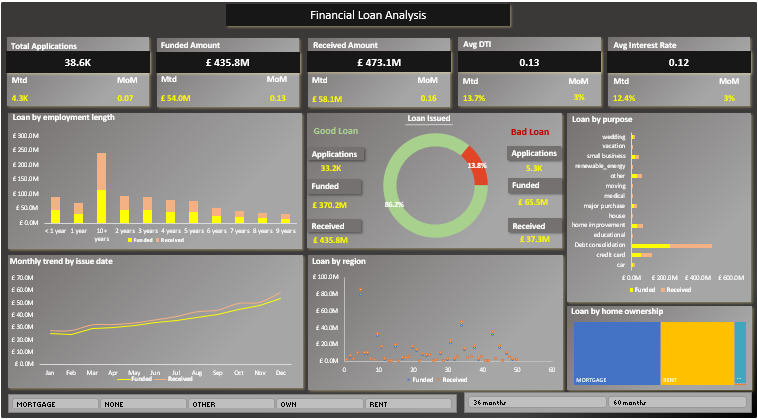Select Bad Loan applications value 5.3K
The image size is (758, 419).
(x=534, y=169)
